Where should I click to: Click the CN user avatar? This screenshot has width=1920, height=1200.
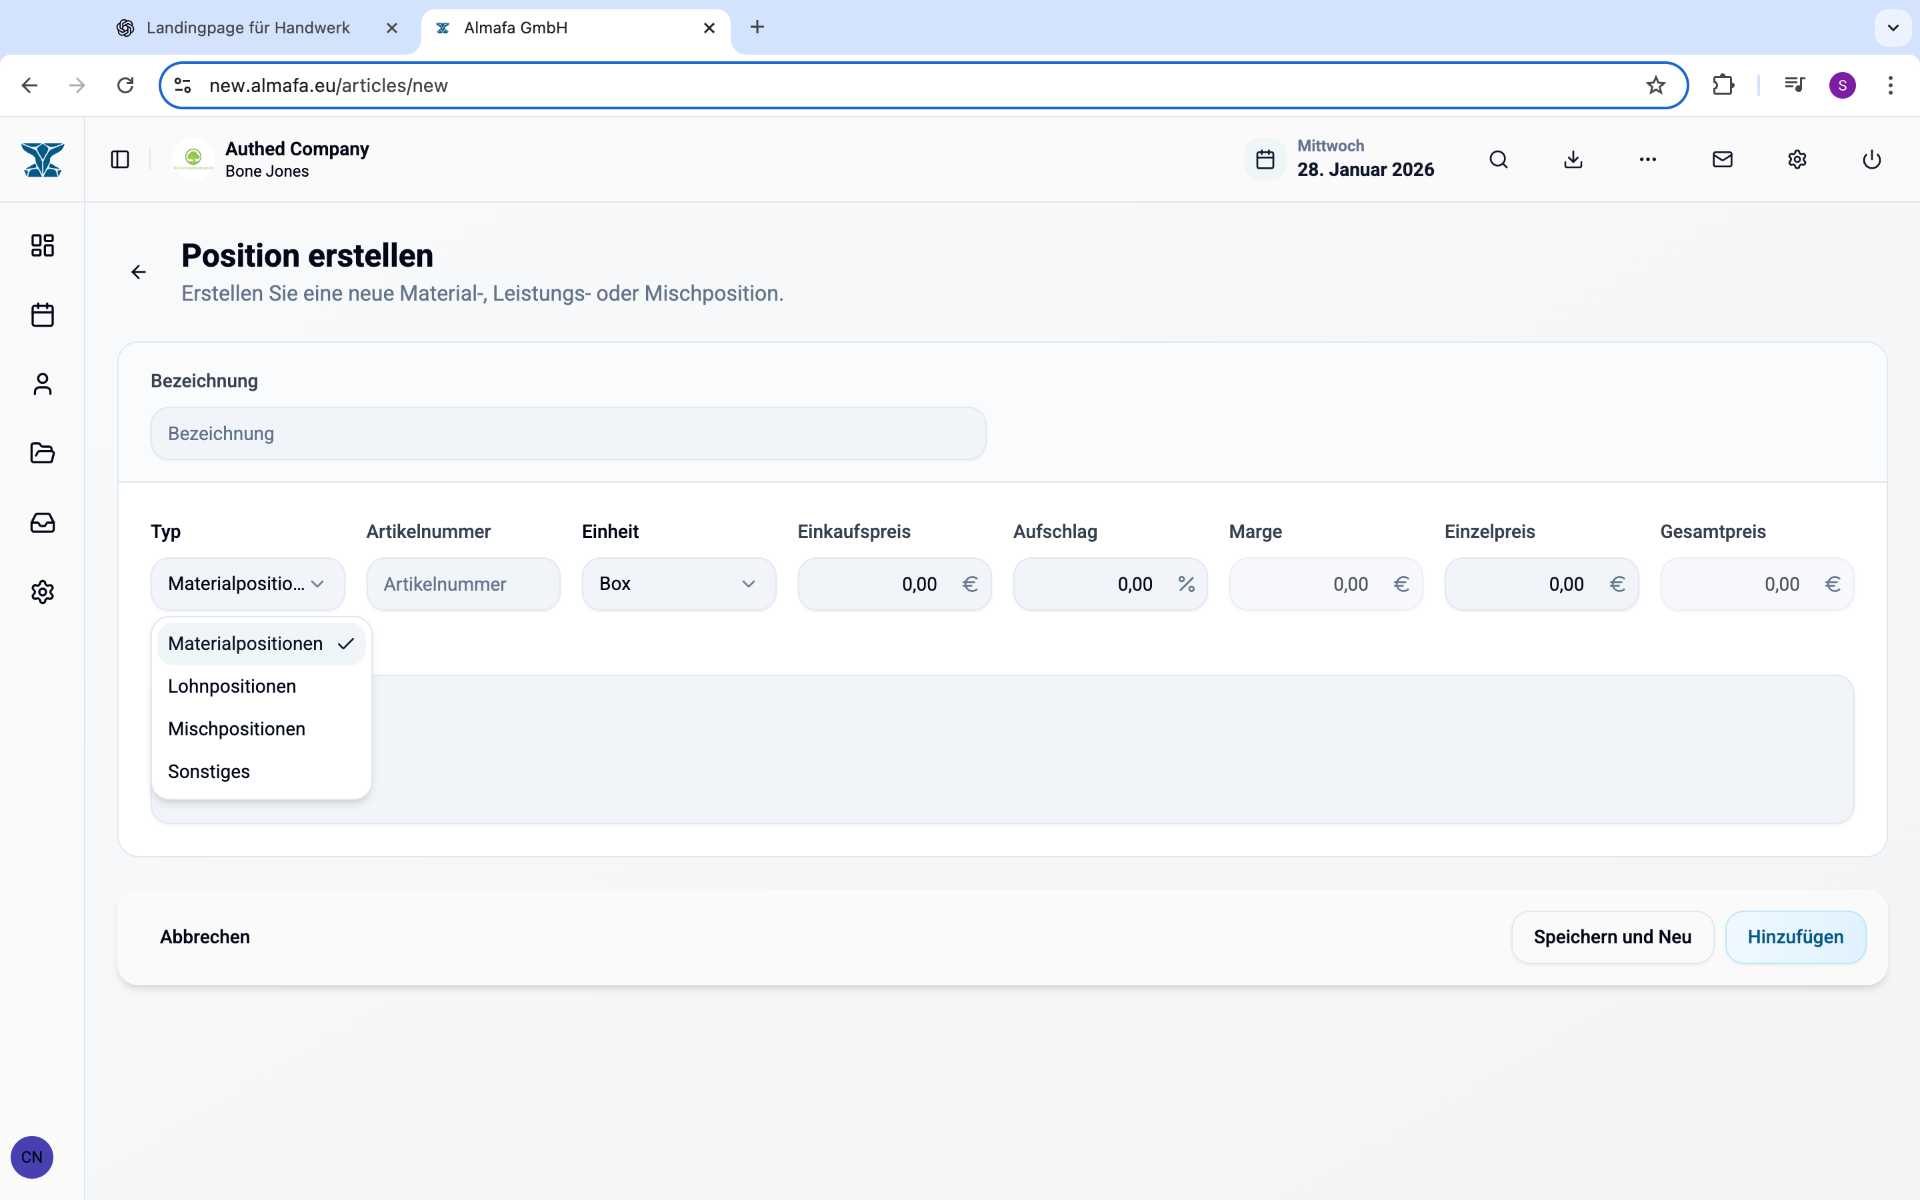[32, 1157]
